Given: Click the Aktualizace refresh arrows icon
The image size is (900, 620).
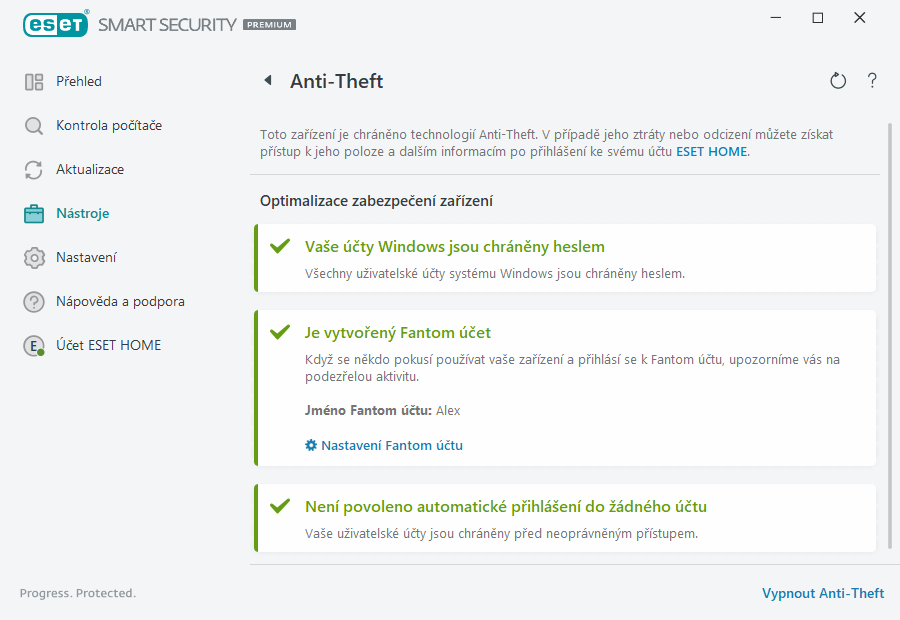Looking at the screenshot, I should pyautogui.click(x=34, y=170).
